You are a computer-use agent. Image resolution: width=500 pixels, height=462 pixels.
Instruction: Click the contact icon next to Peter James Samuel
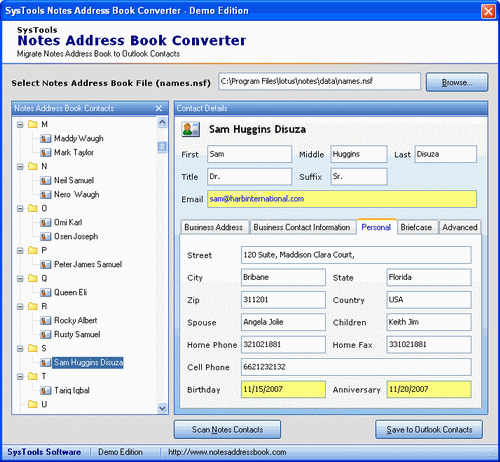pyautogui.click(x=45, y=264)
